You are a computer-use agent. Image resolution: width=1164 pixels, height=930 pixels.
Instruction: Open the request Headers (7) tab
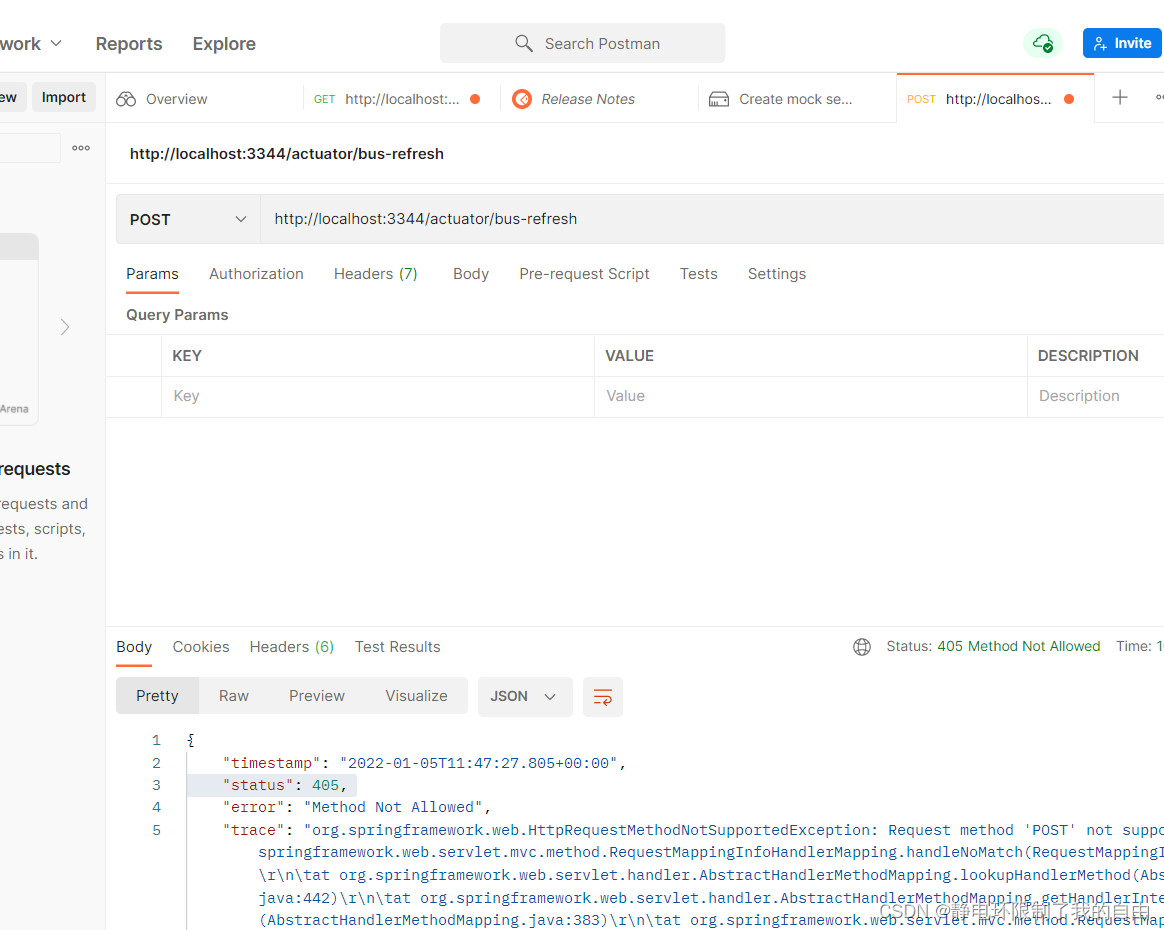pos(376,274)
